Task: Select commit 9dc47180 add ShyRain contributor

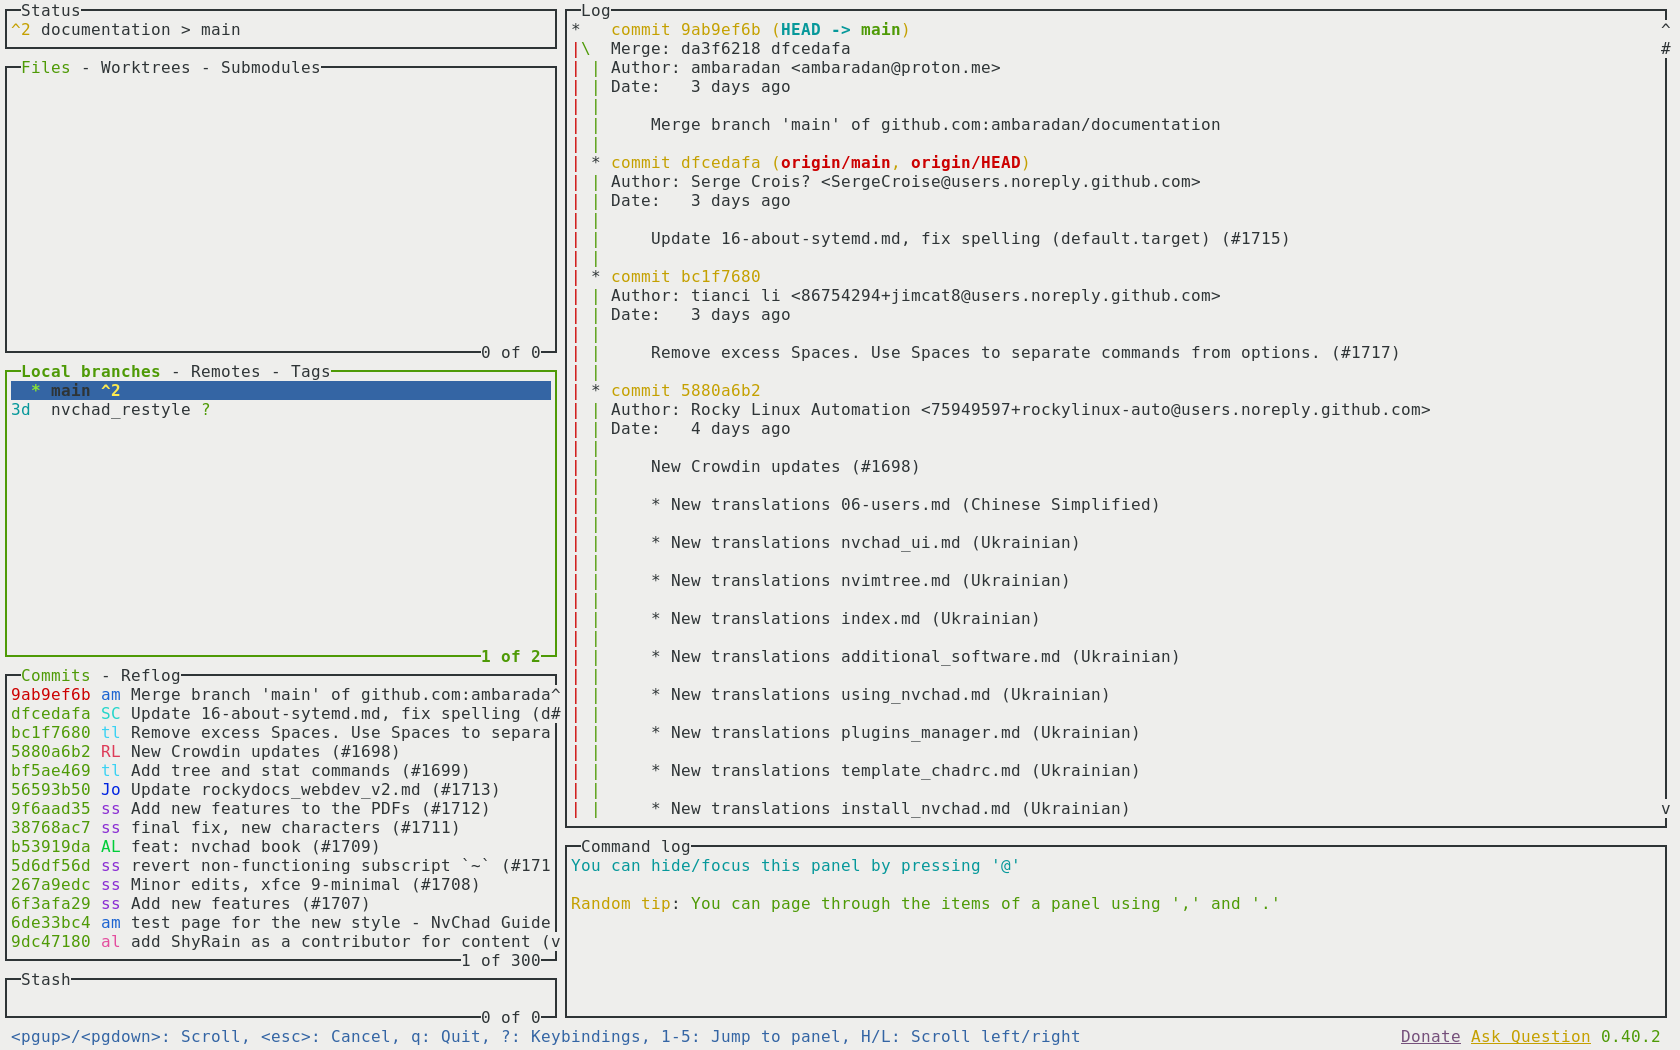Action: click(x=280, y=942)
